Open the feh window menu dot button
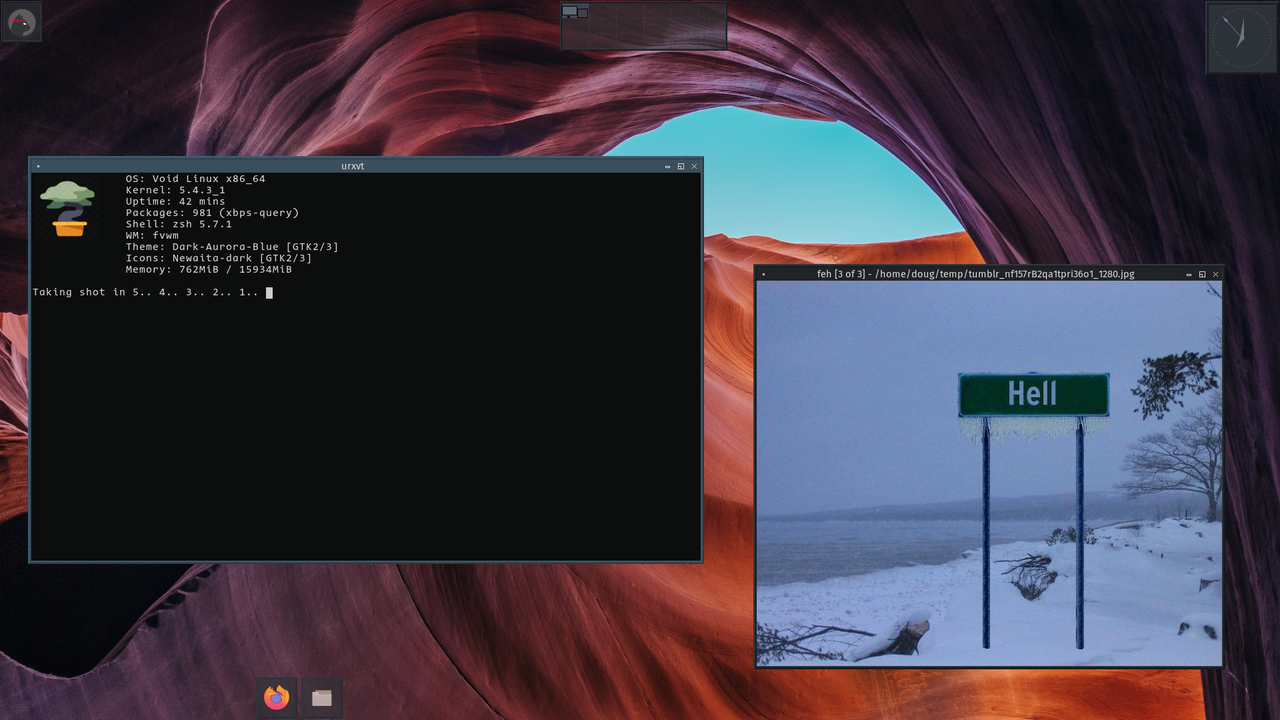 (x=763, y=274)
